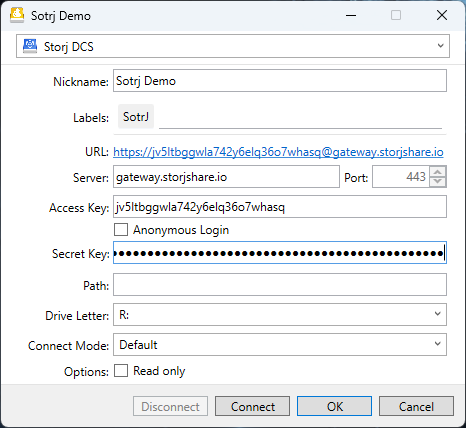Open the gateway.storjshare.io URL link
This screenshot has height=428, width=466.
(278, 152)
